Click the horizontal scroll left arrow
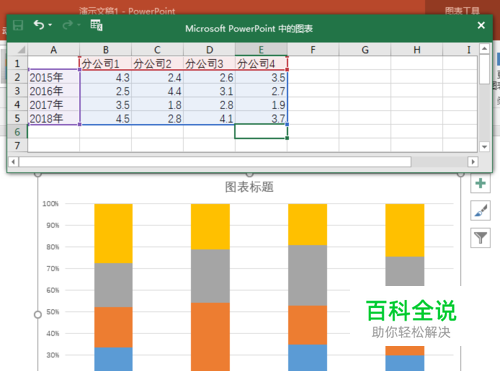Viewport: 500px width, 371px height. [13, 162]
